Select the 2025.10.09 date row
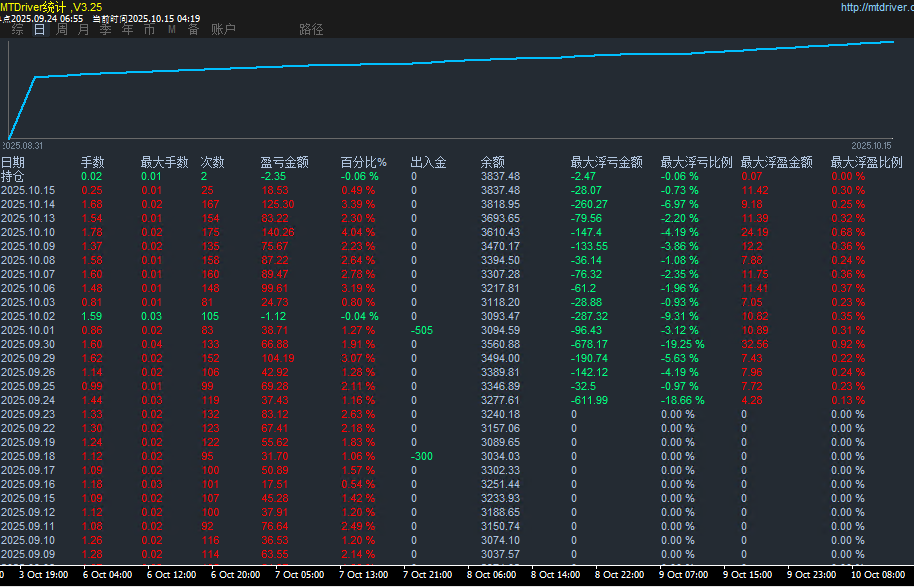This screenshot has height=587, width=914. click(x=28, y=246)
